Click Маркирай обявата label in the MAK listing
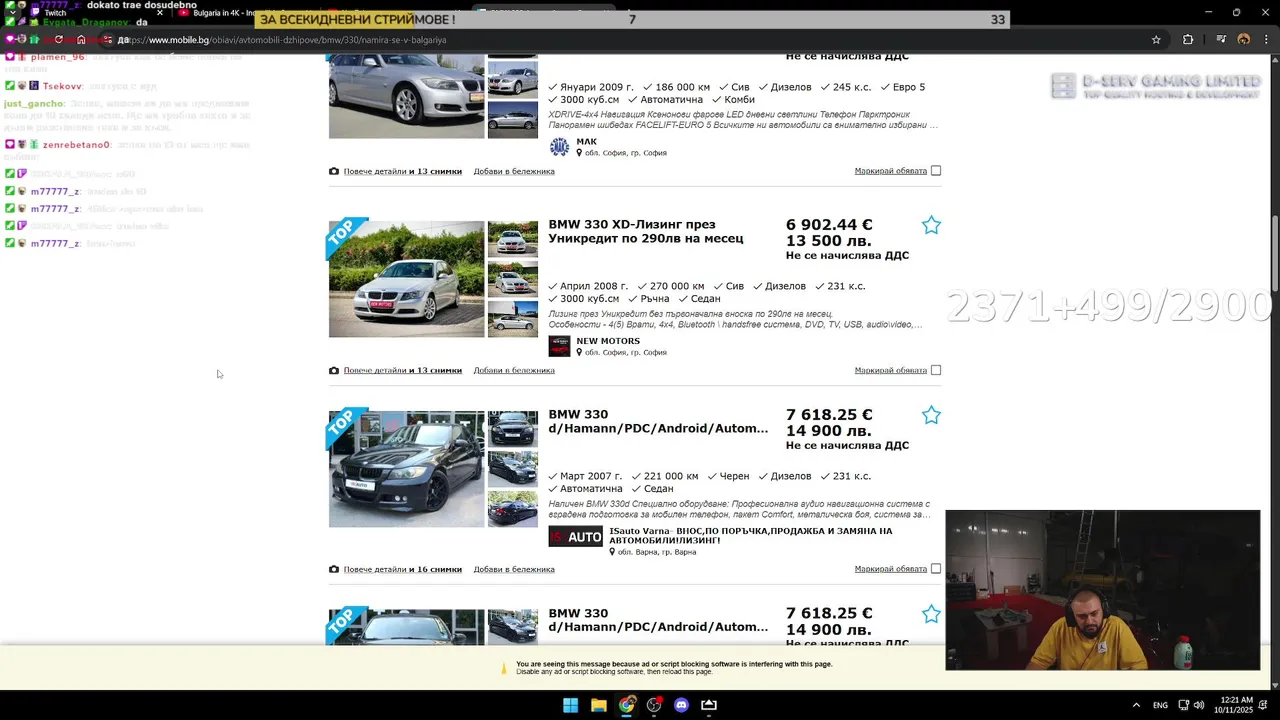 (x=891, y=171)
